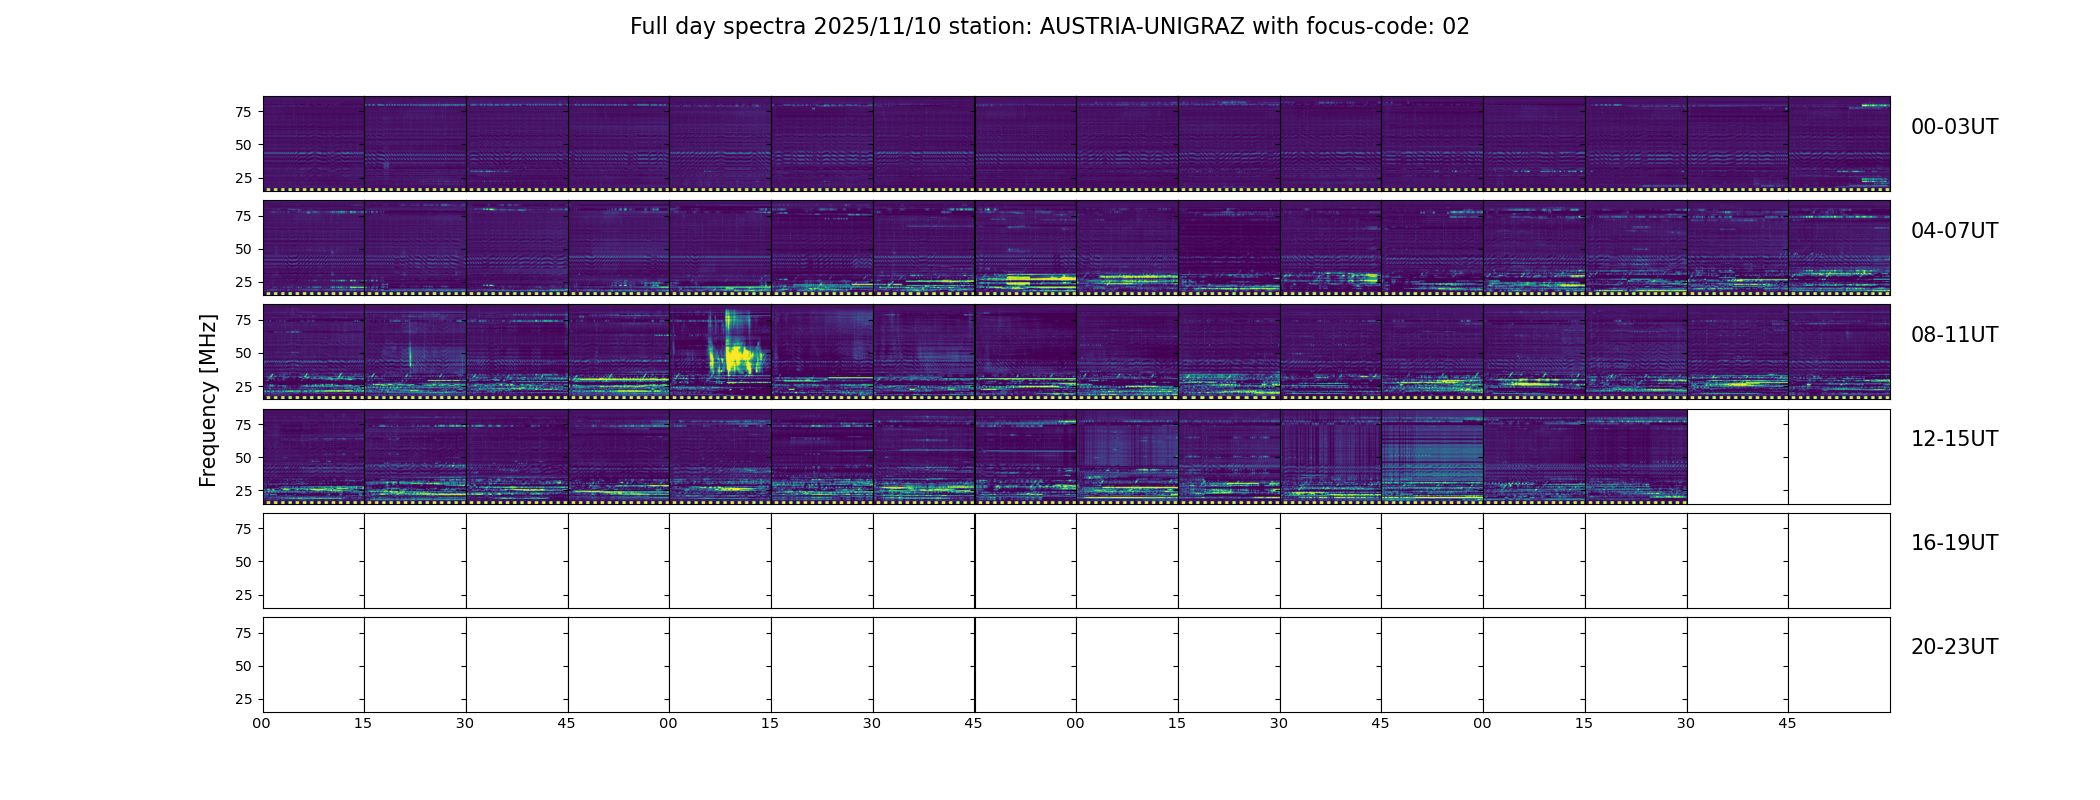
Task: Click the striped teal panel in 12-15UT row
Action: click(x=1433, y=457)
